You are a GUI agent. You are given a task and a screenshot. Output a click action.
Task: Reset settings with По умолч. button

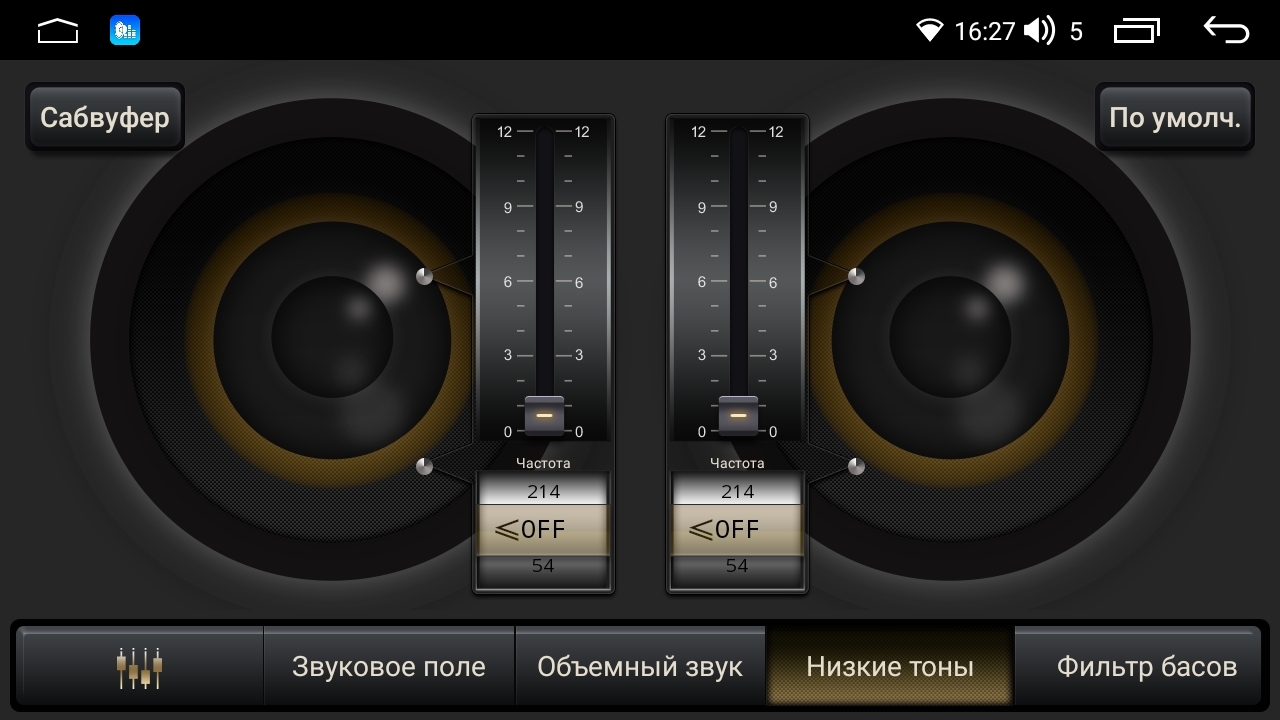pyautogui.click(x=1175, y=117)
